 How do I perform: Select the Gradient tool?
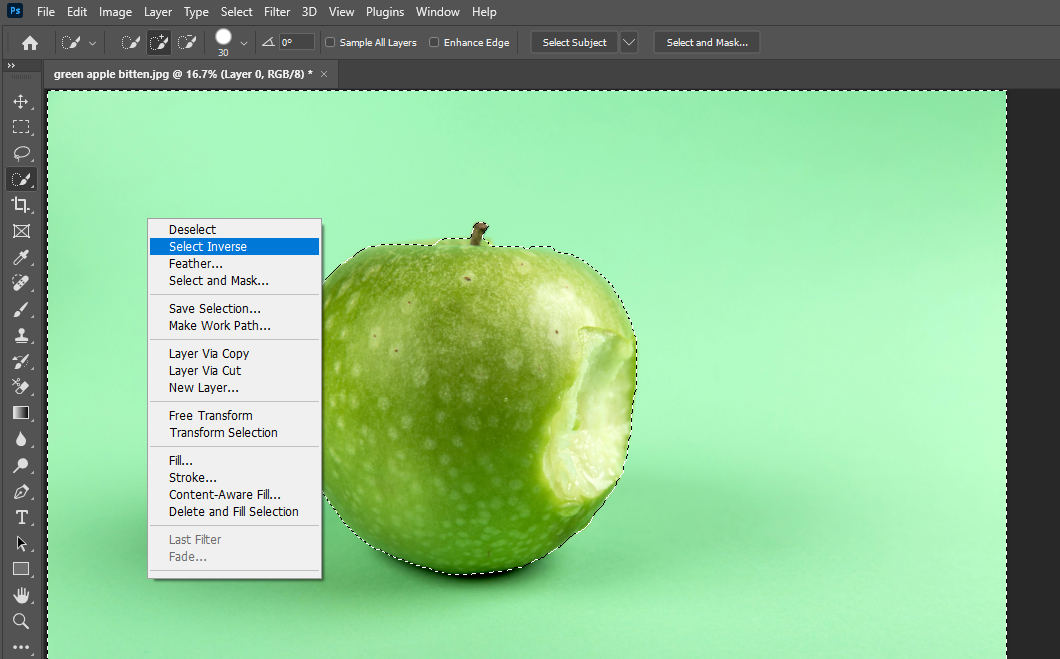tap(21, 413)
